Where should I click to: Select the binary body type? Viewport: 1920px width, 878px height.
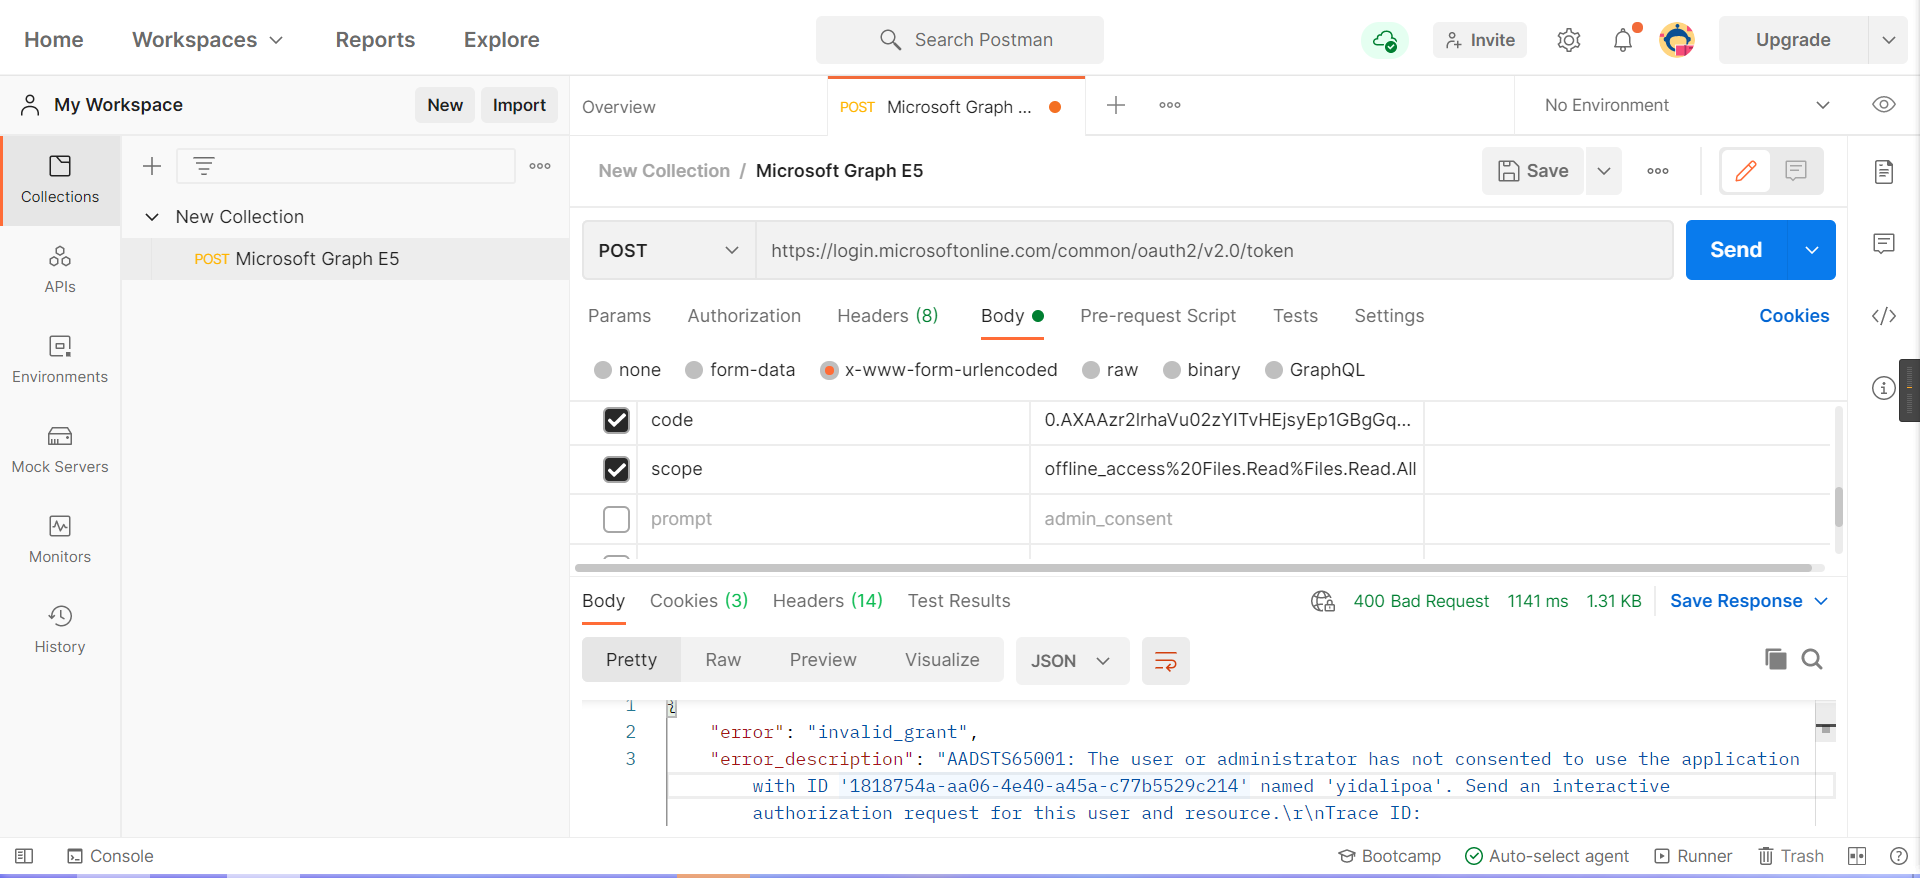(x=1172, y=370)
